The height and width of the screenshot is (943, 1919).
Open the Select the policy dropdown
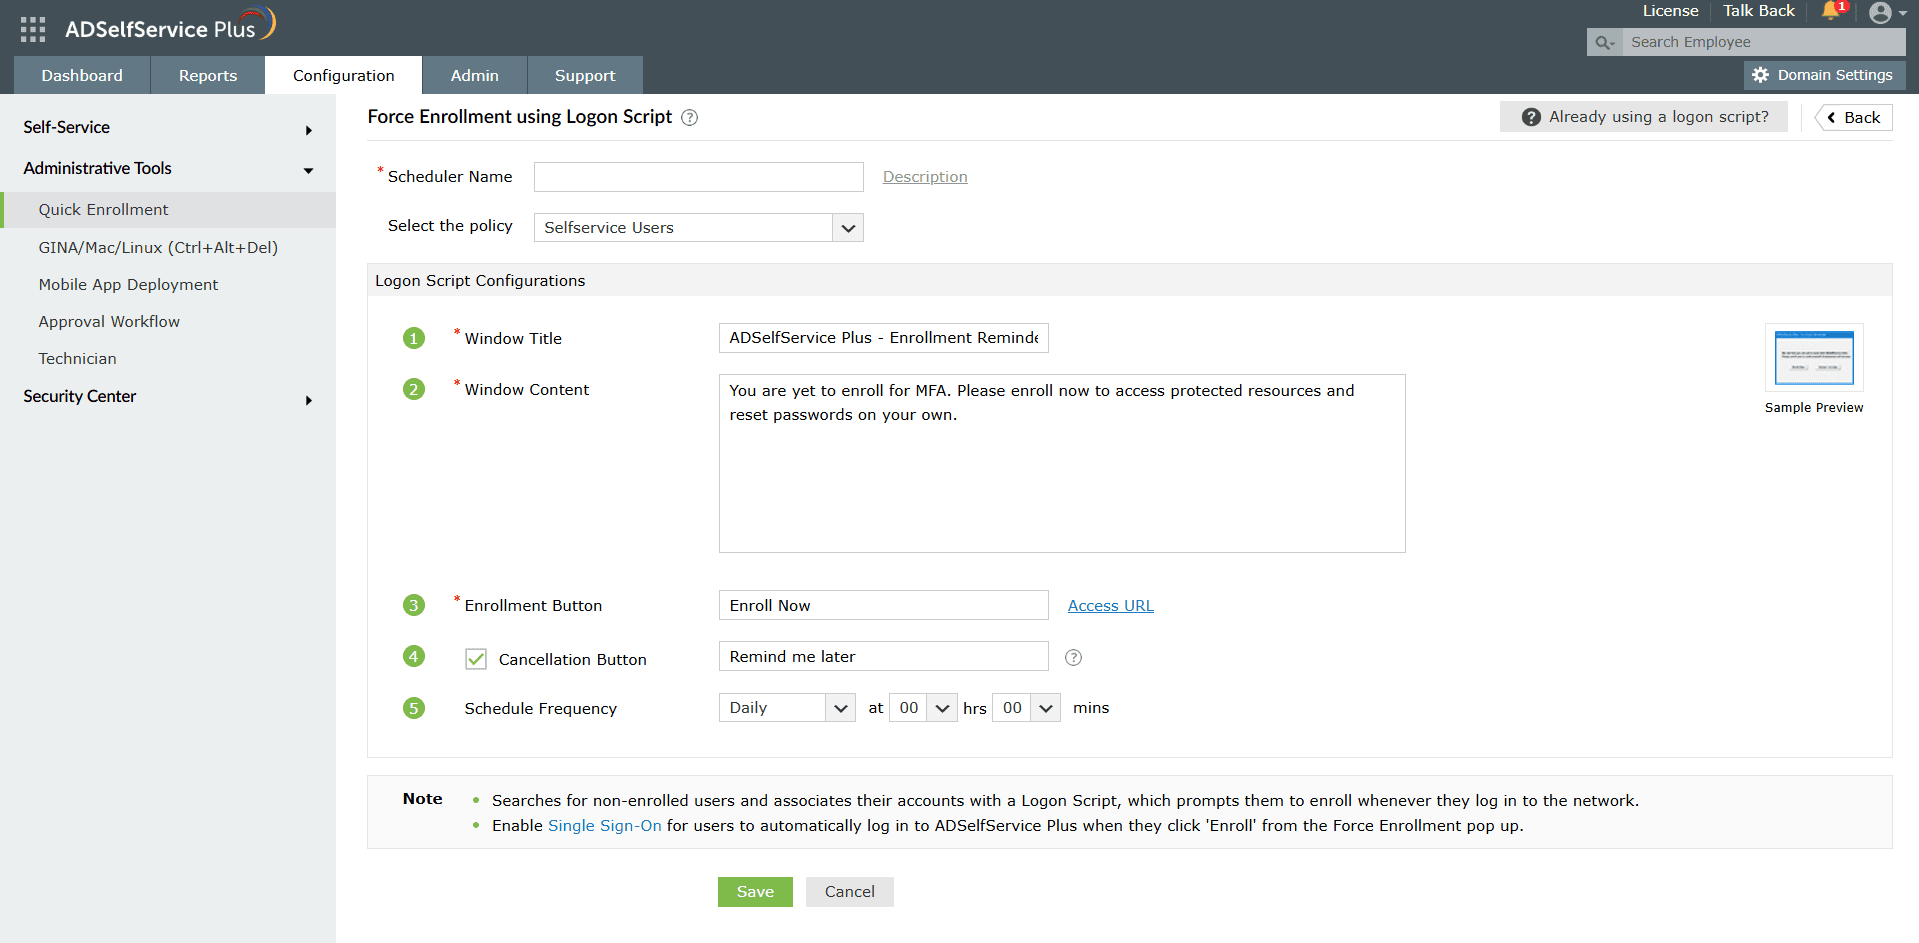click(698, 228)
